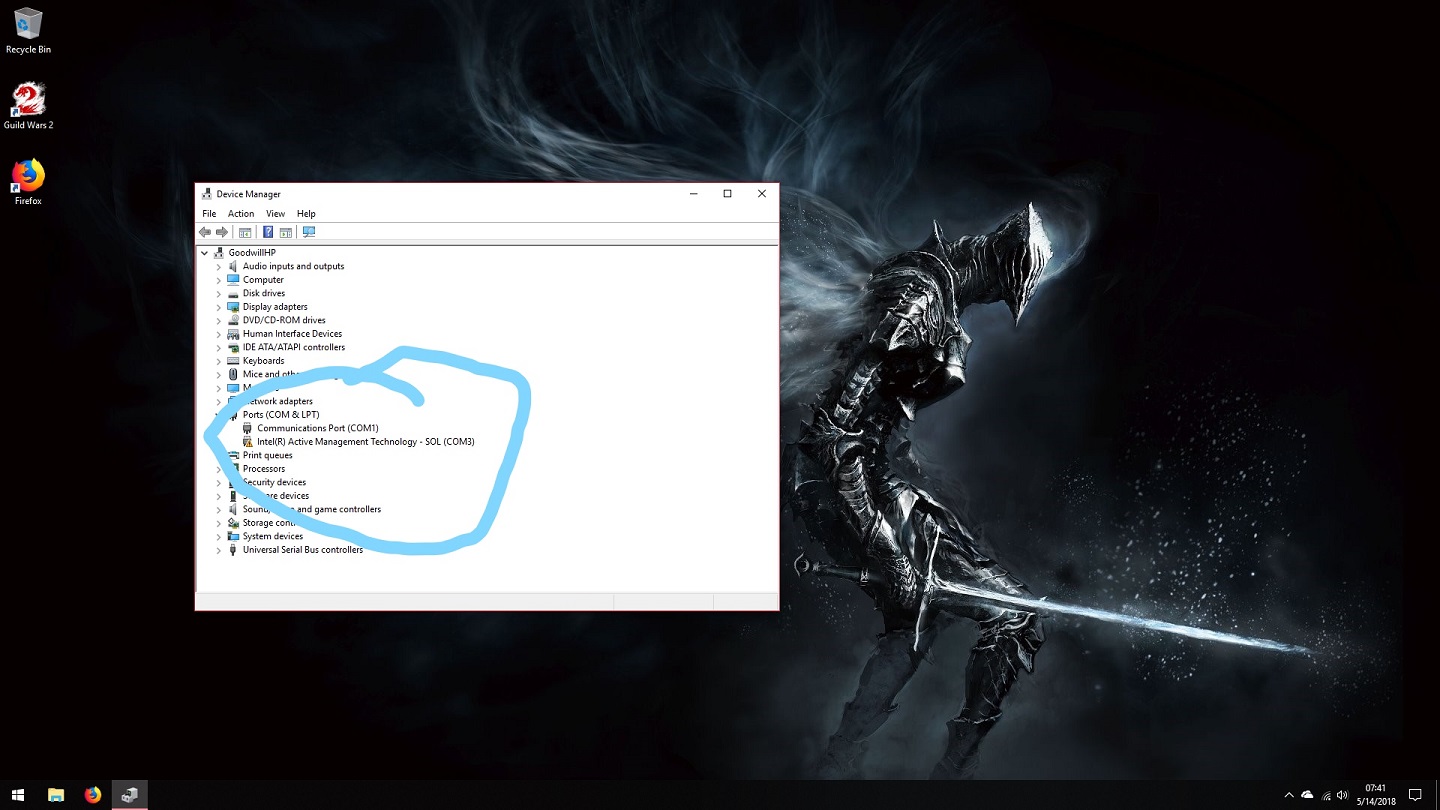Launch Firefox from the taskbar
Viewport: 1440px width, 810px height.
coord(93,795)
